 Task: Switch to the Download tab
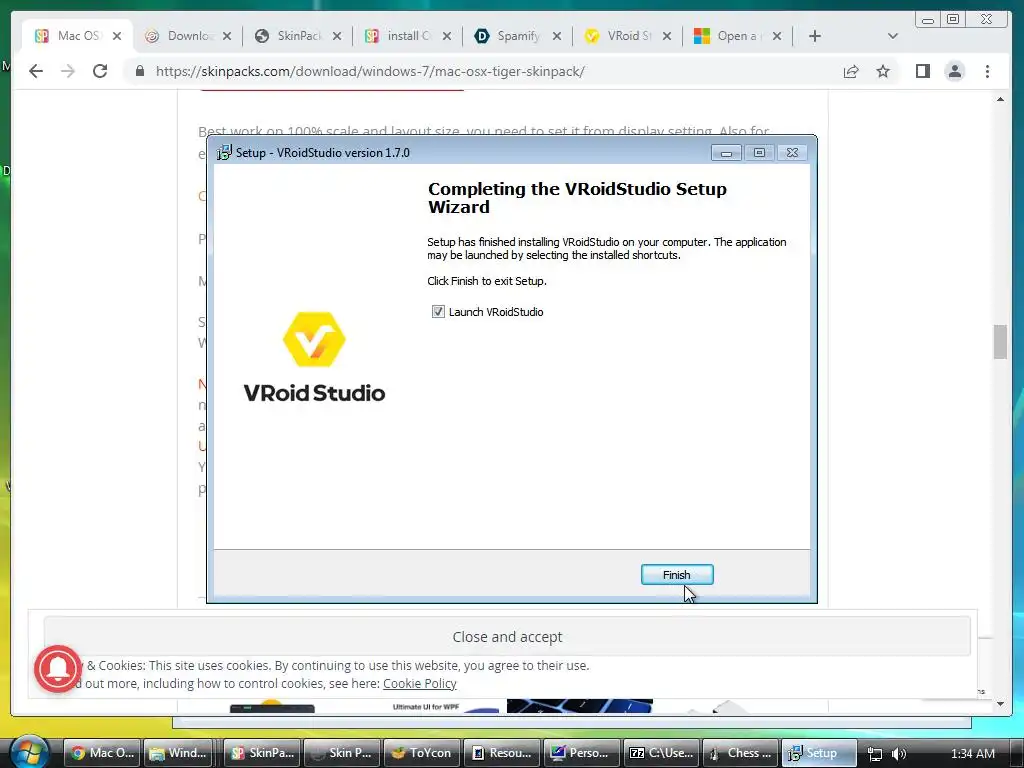coord(180,36)
